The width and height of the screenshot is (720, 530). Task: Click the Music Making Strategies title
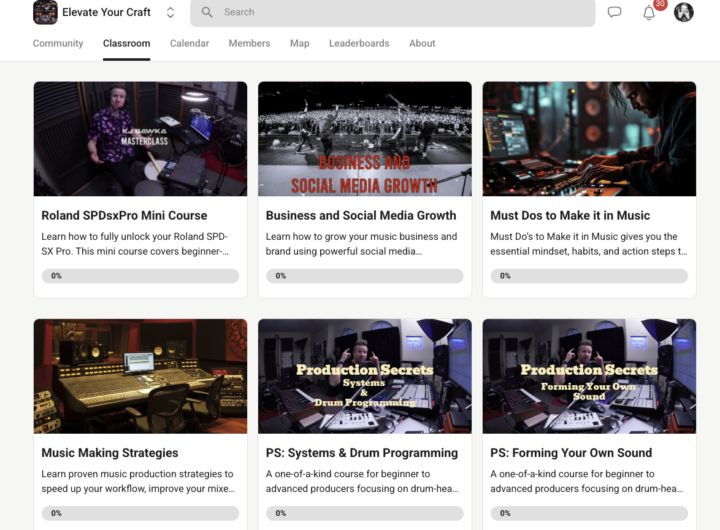110,453
